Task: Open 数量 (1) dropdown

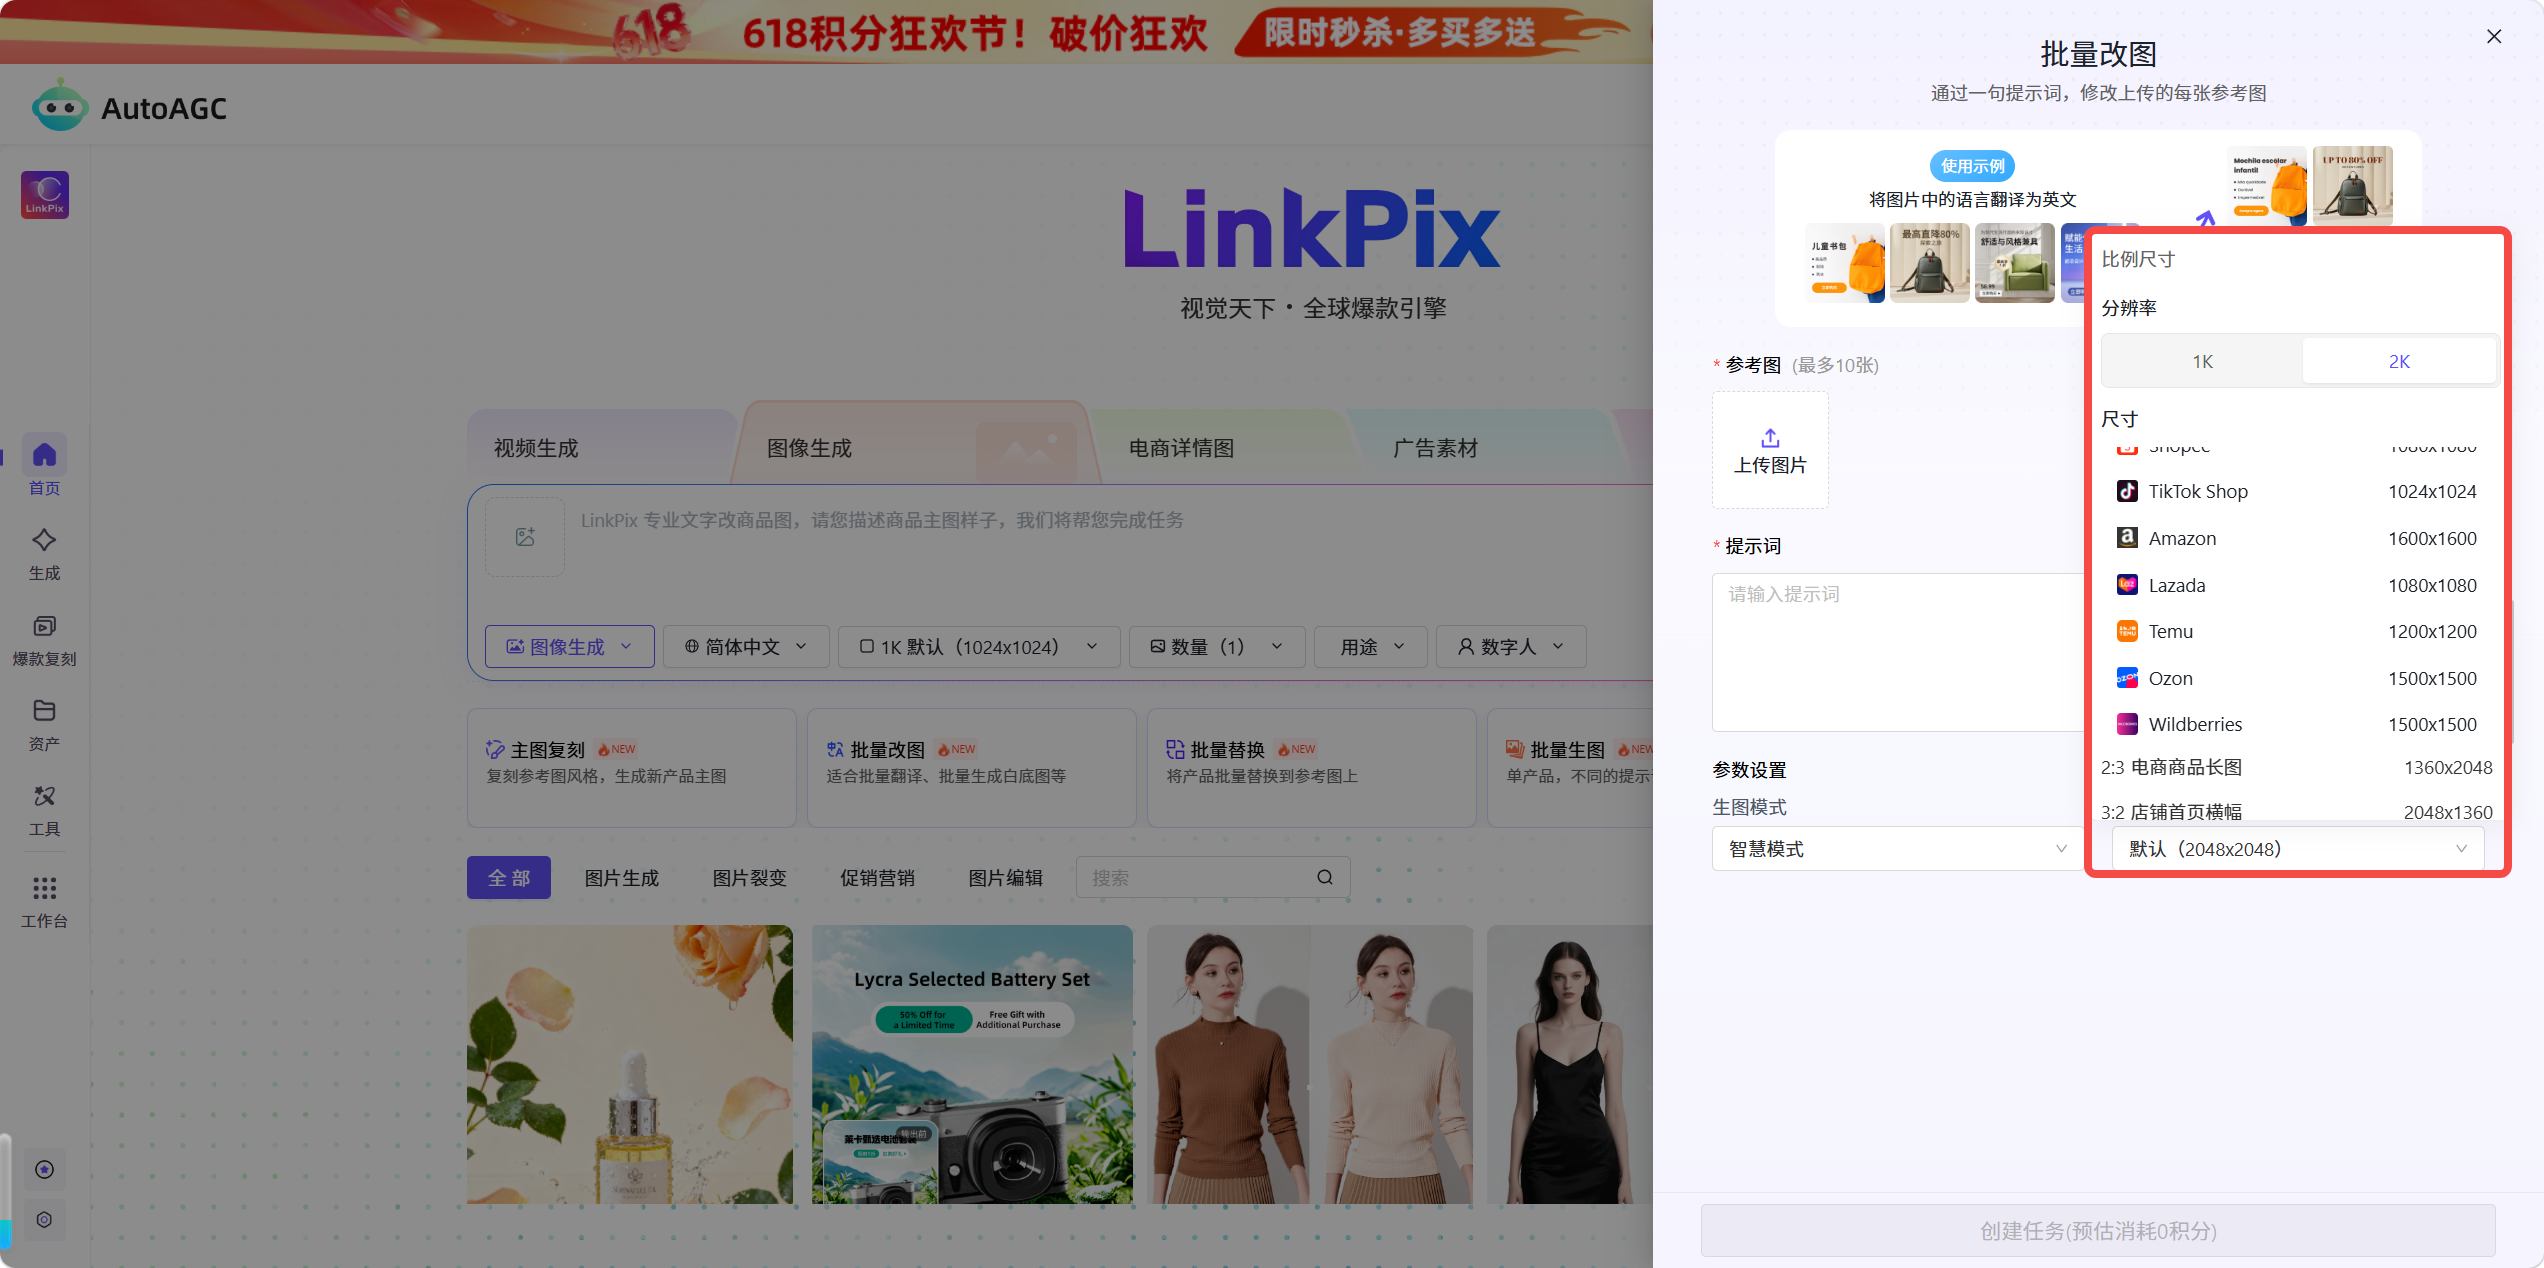Action: (1217, 647)
